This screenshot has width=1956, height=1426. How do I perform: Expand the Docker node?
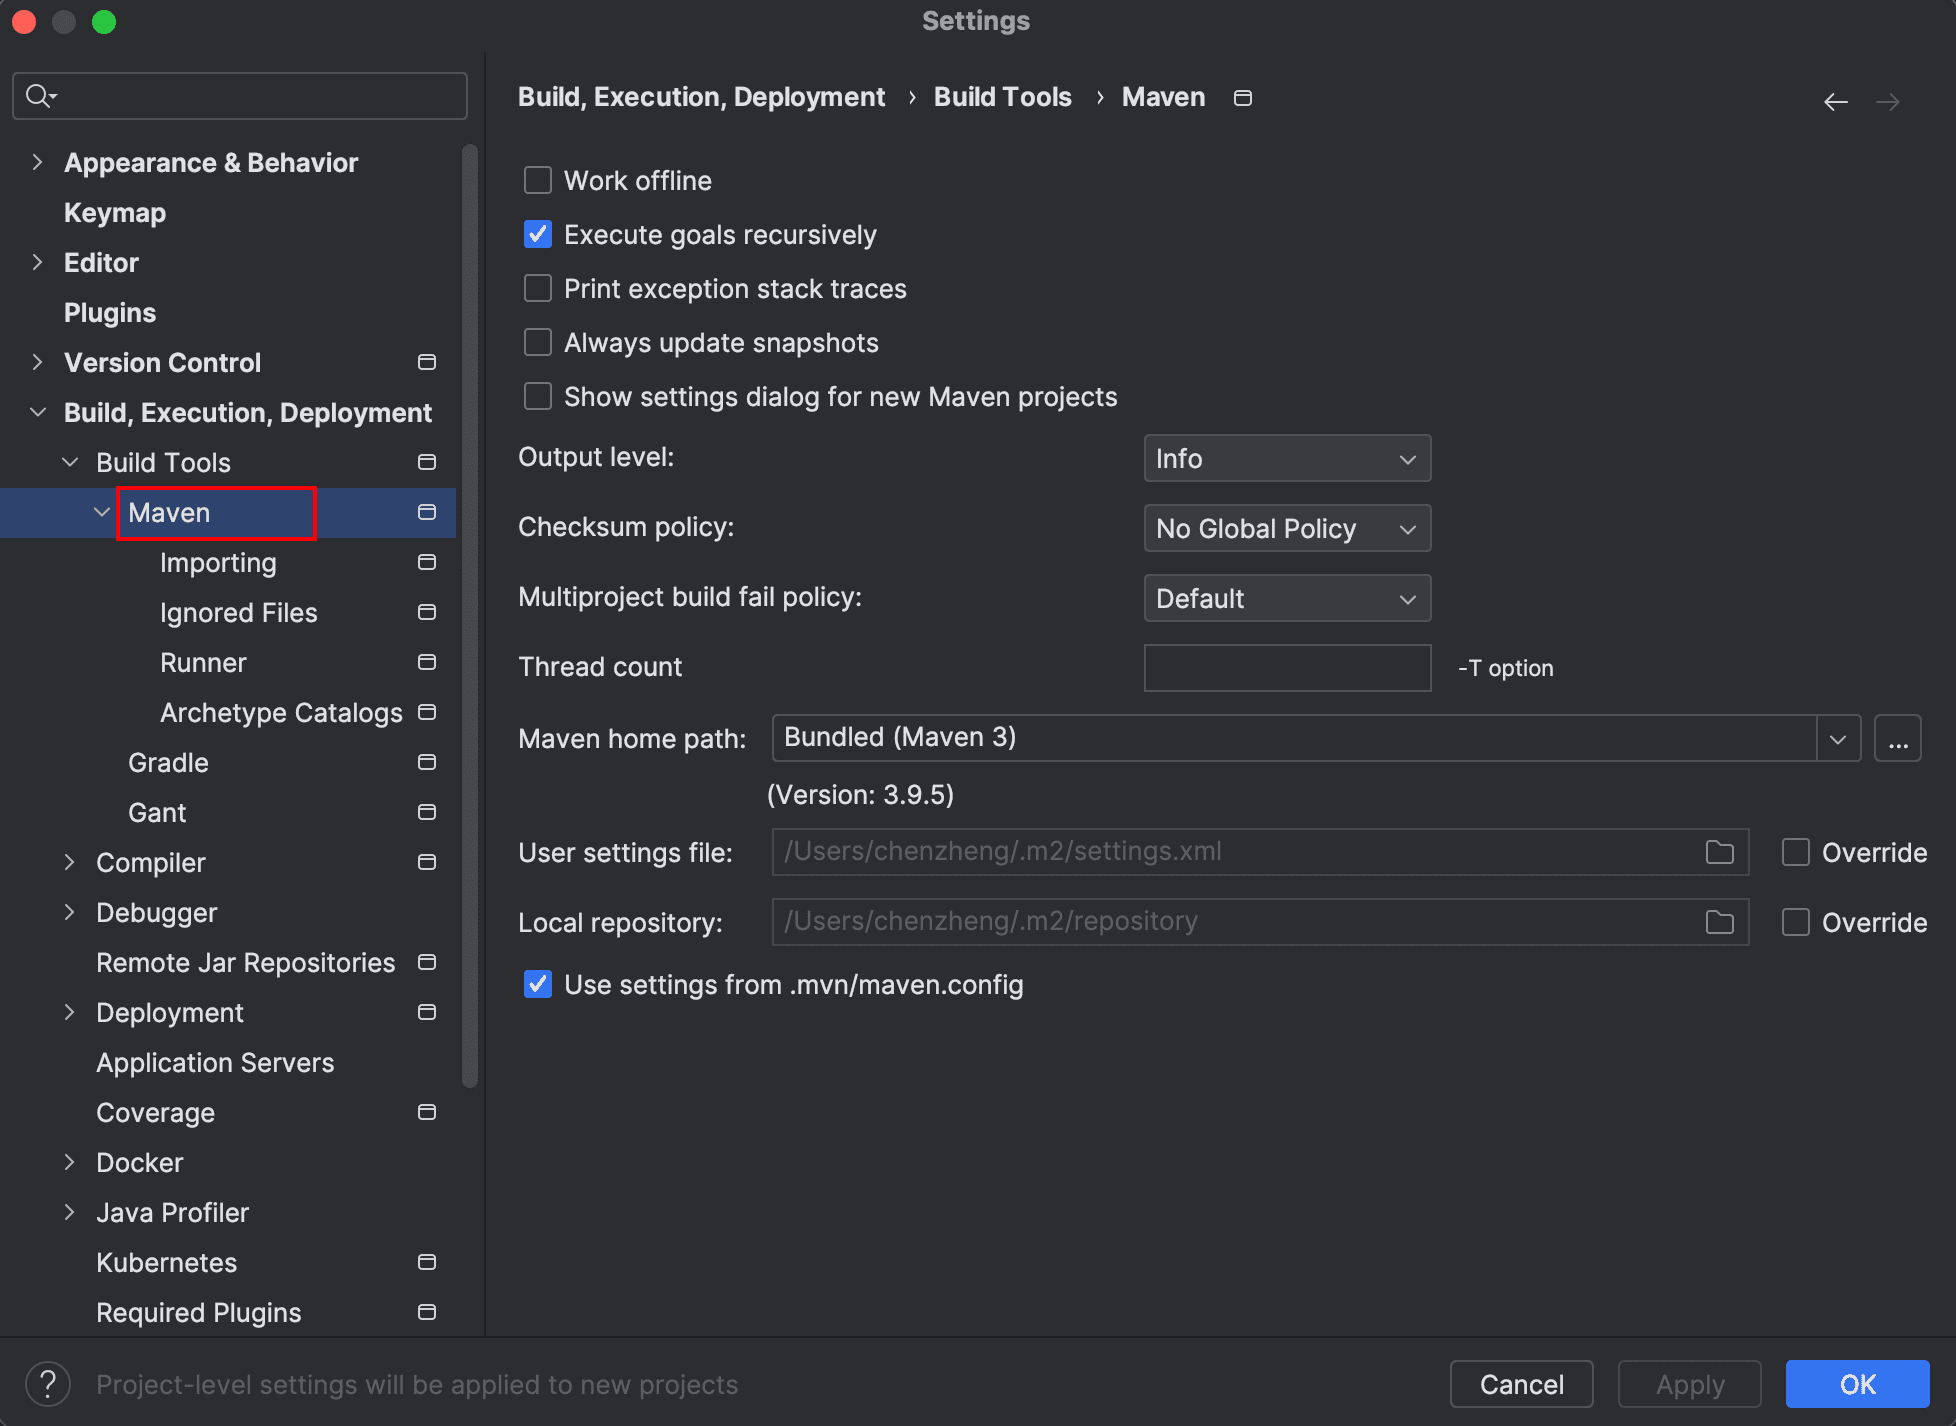click(x=70, y=1162)
